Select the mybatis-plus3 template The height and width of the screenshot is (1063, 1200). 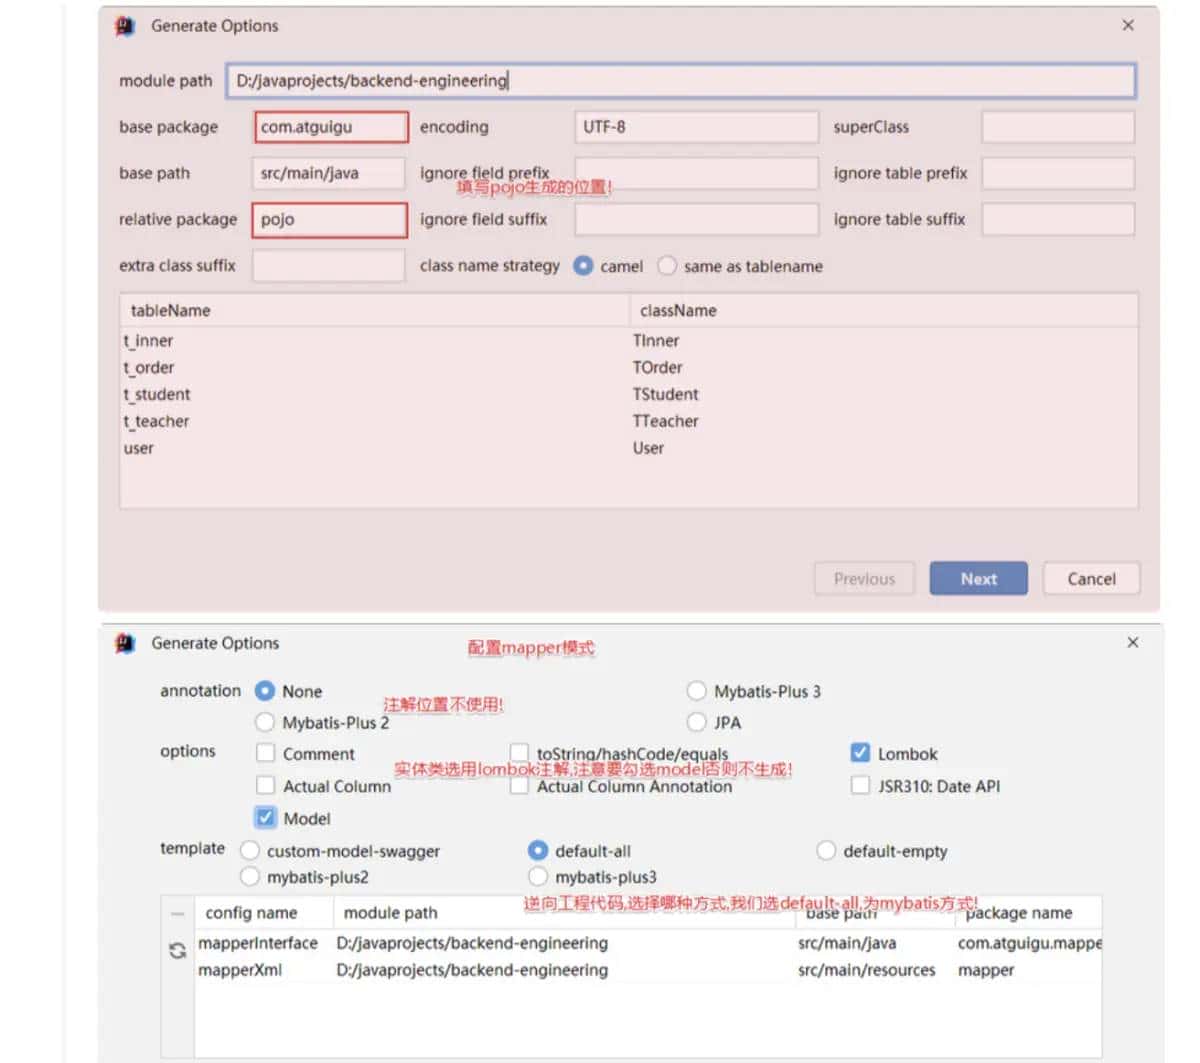(538, 877)
